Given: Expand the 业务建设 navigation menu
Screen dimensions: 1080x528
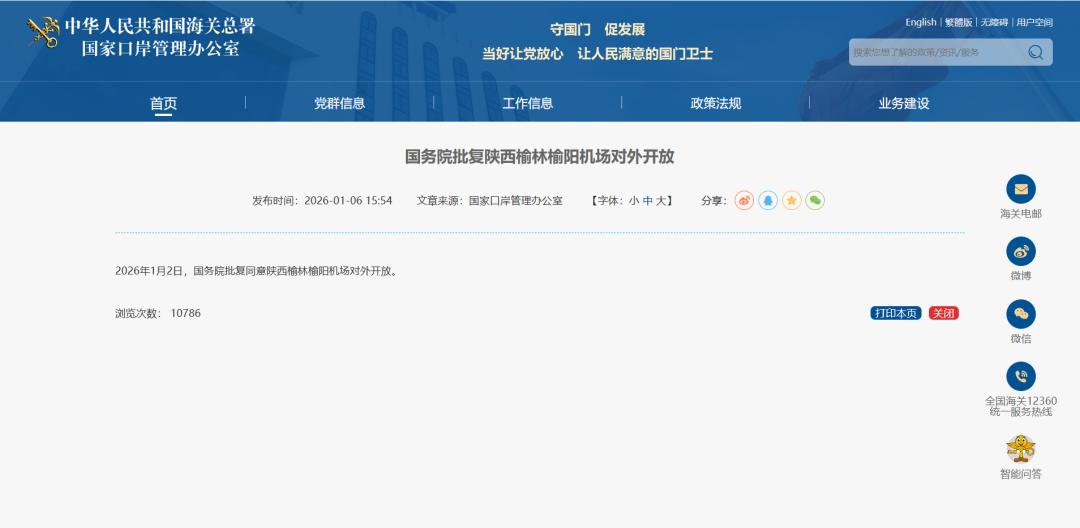Looking at the screenshot, I should 903,103.
